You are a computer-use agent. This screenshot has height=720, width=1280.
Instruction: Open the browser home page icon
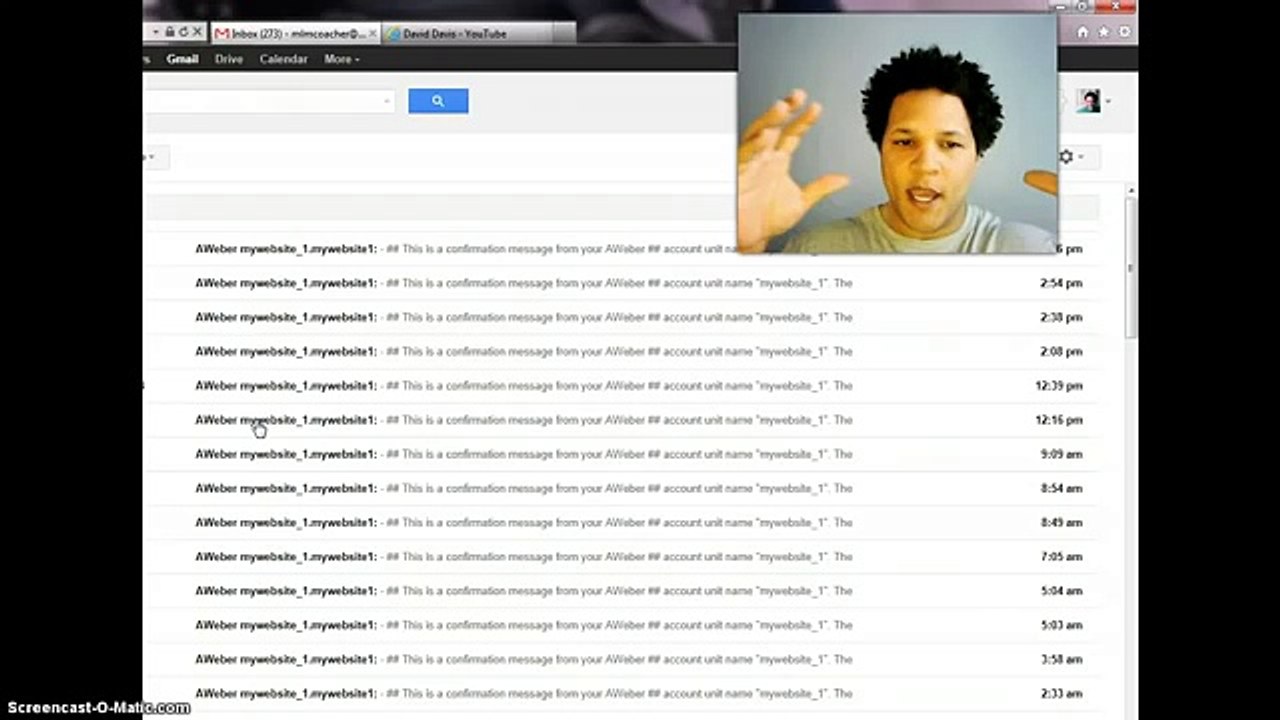pyautogui.click(x=1082, y=32)
